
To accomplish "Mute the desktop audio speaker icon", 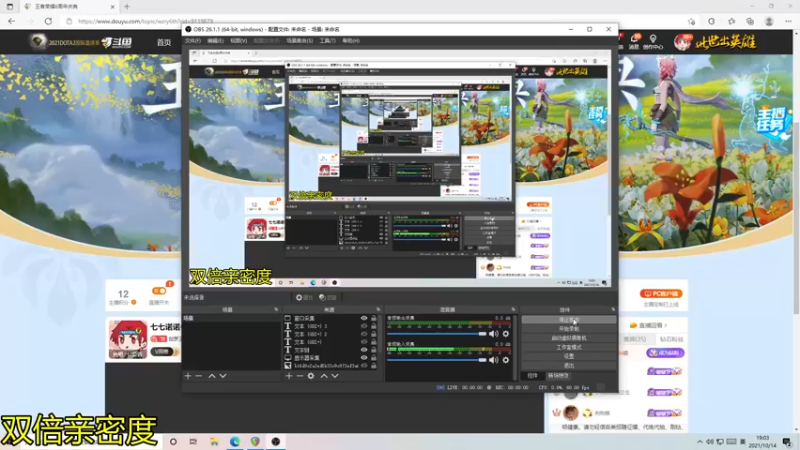I will (493, 334).
